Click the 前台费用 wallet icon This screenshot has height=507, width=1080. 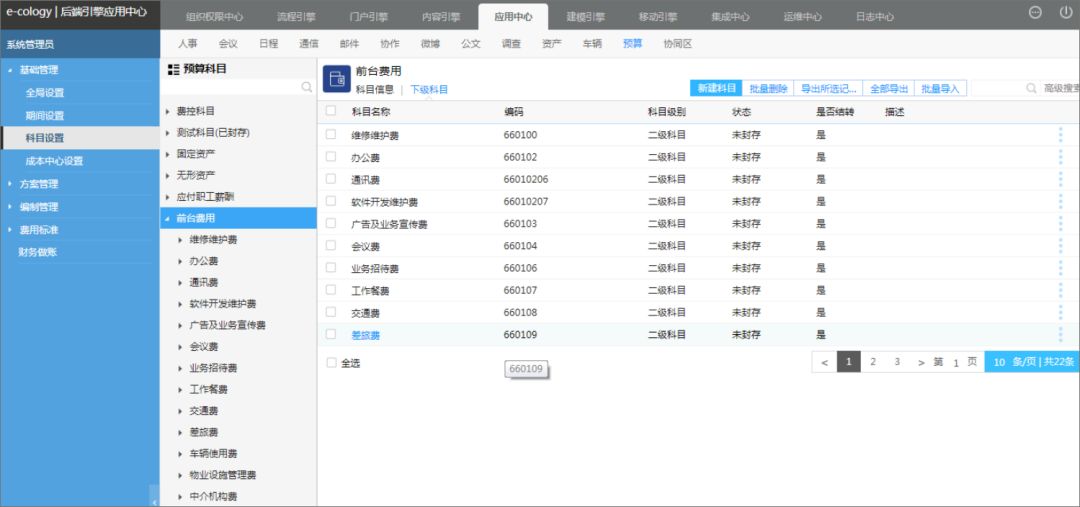(x=337, y=79)
